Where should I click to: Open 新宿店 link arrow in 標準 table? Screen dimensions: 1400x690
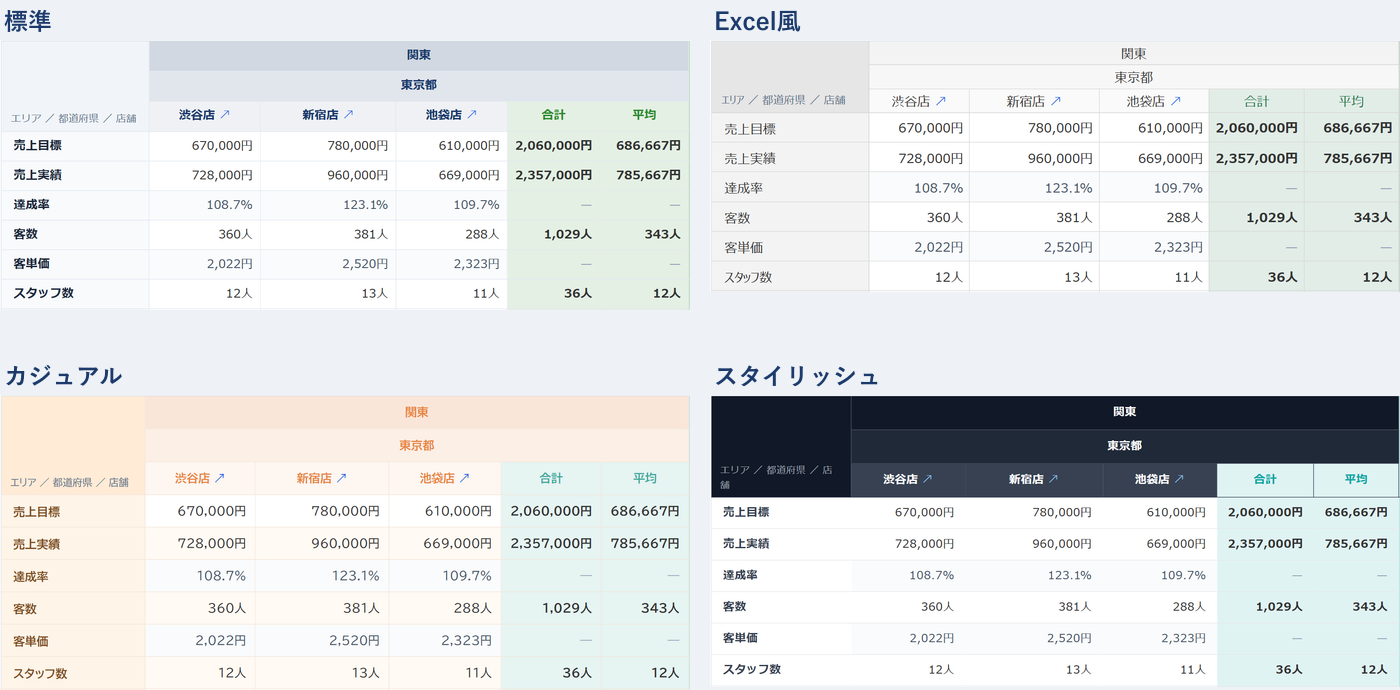coord(349,115)
